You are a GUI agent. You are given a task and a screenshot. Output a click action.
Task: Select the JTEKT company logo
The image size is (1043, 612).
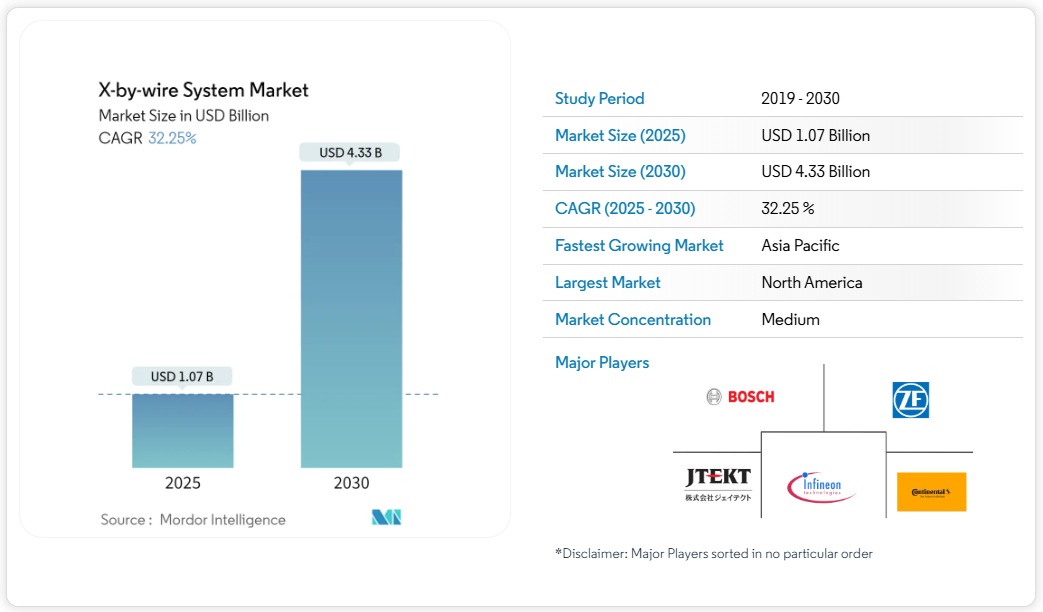click(718, 483)
